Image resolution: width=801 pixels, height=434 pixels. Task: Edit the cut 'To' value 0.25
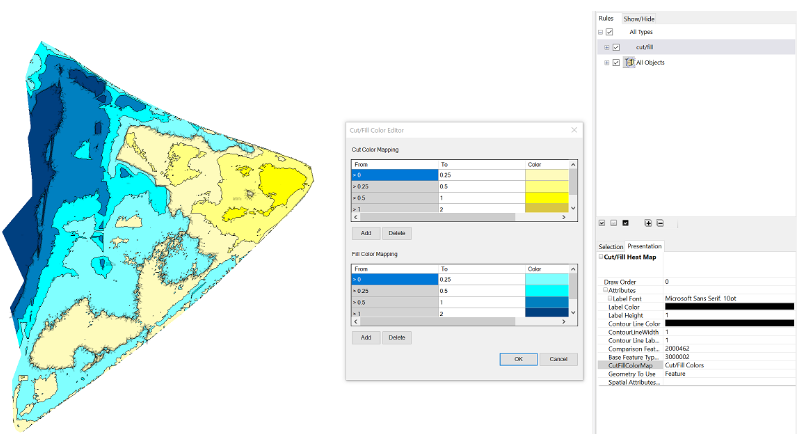[482, 175]
